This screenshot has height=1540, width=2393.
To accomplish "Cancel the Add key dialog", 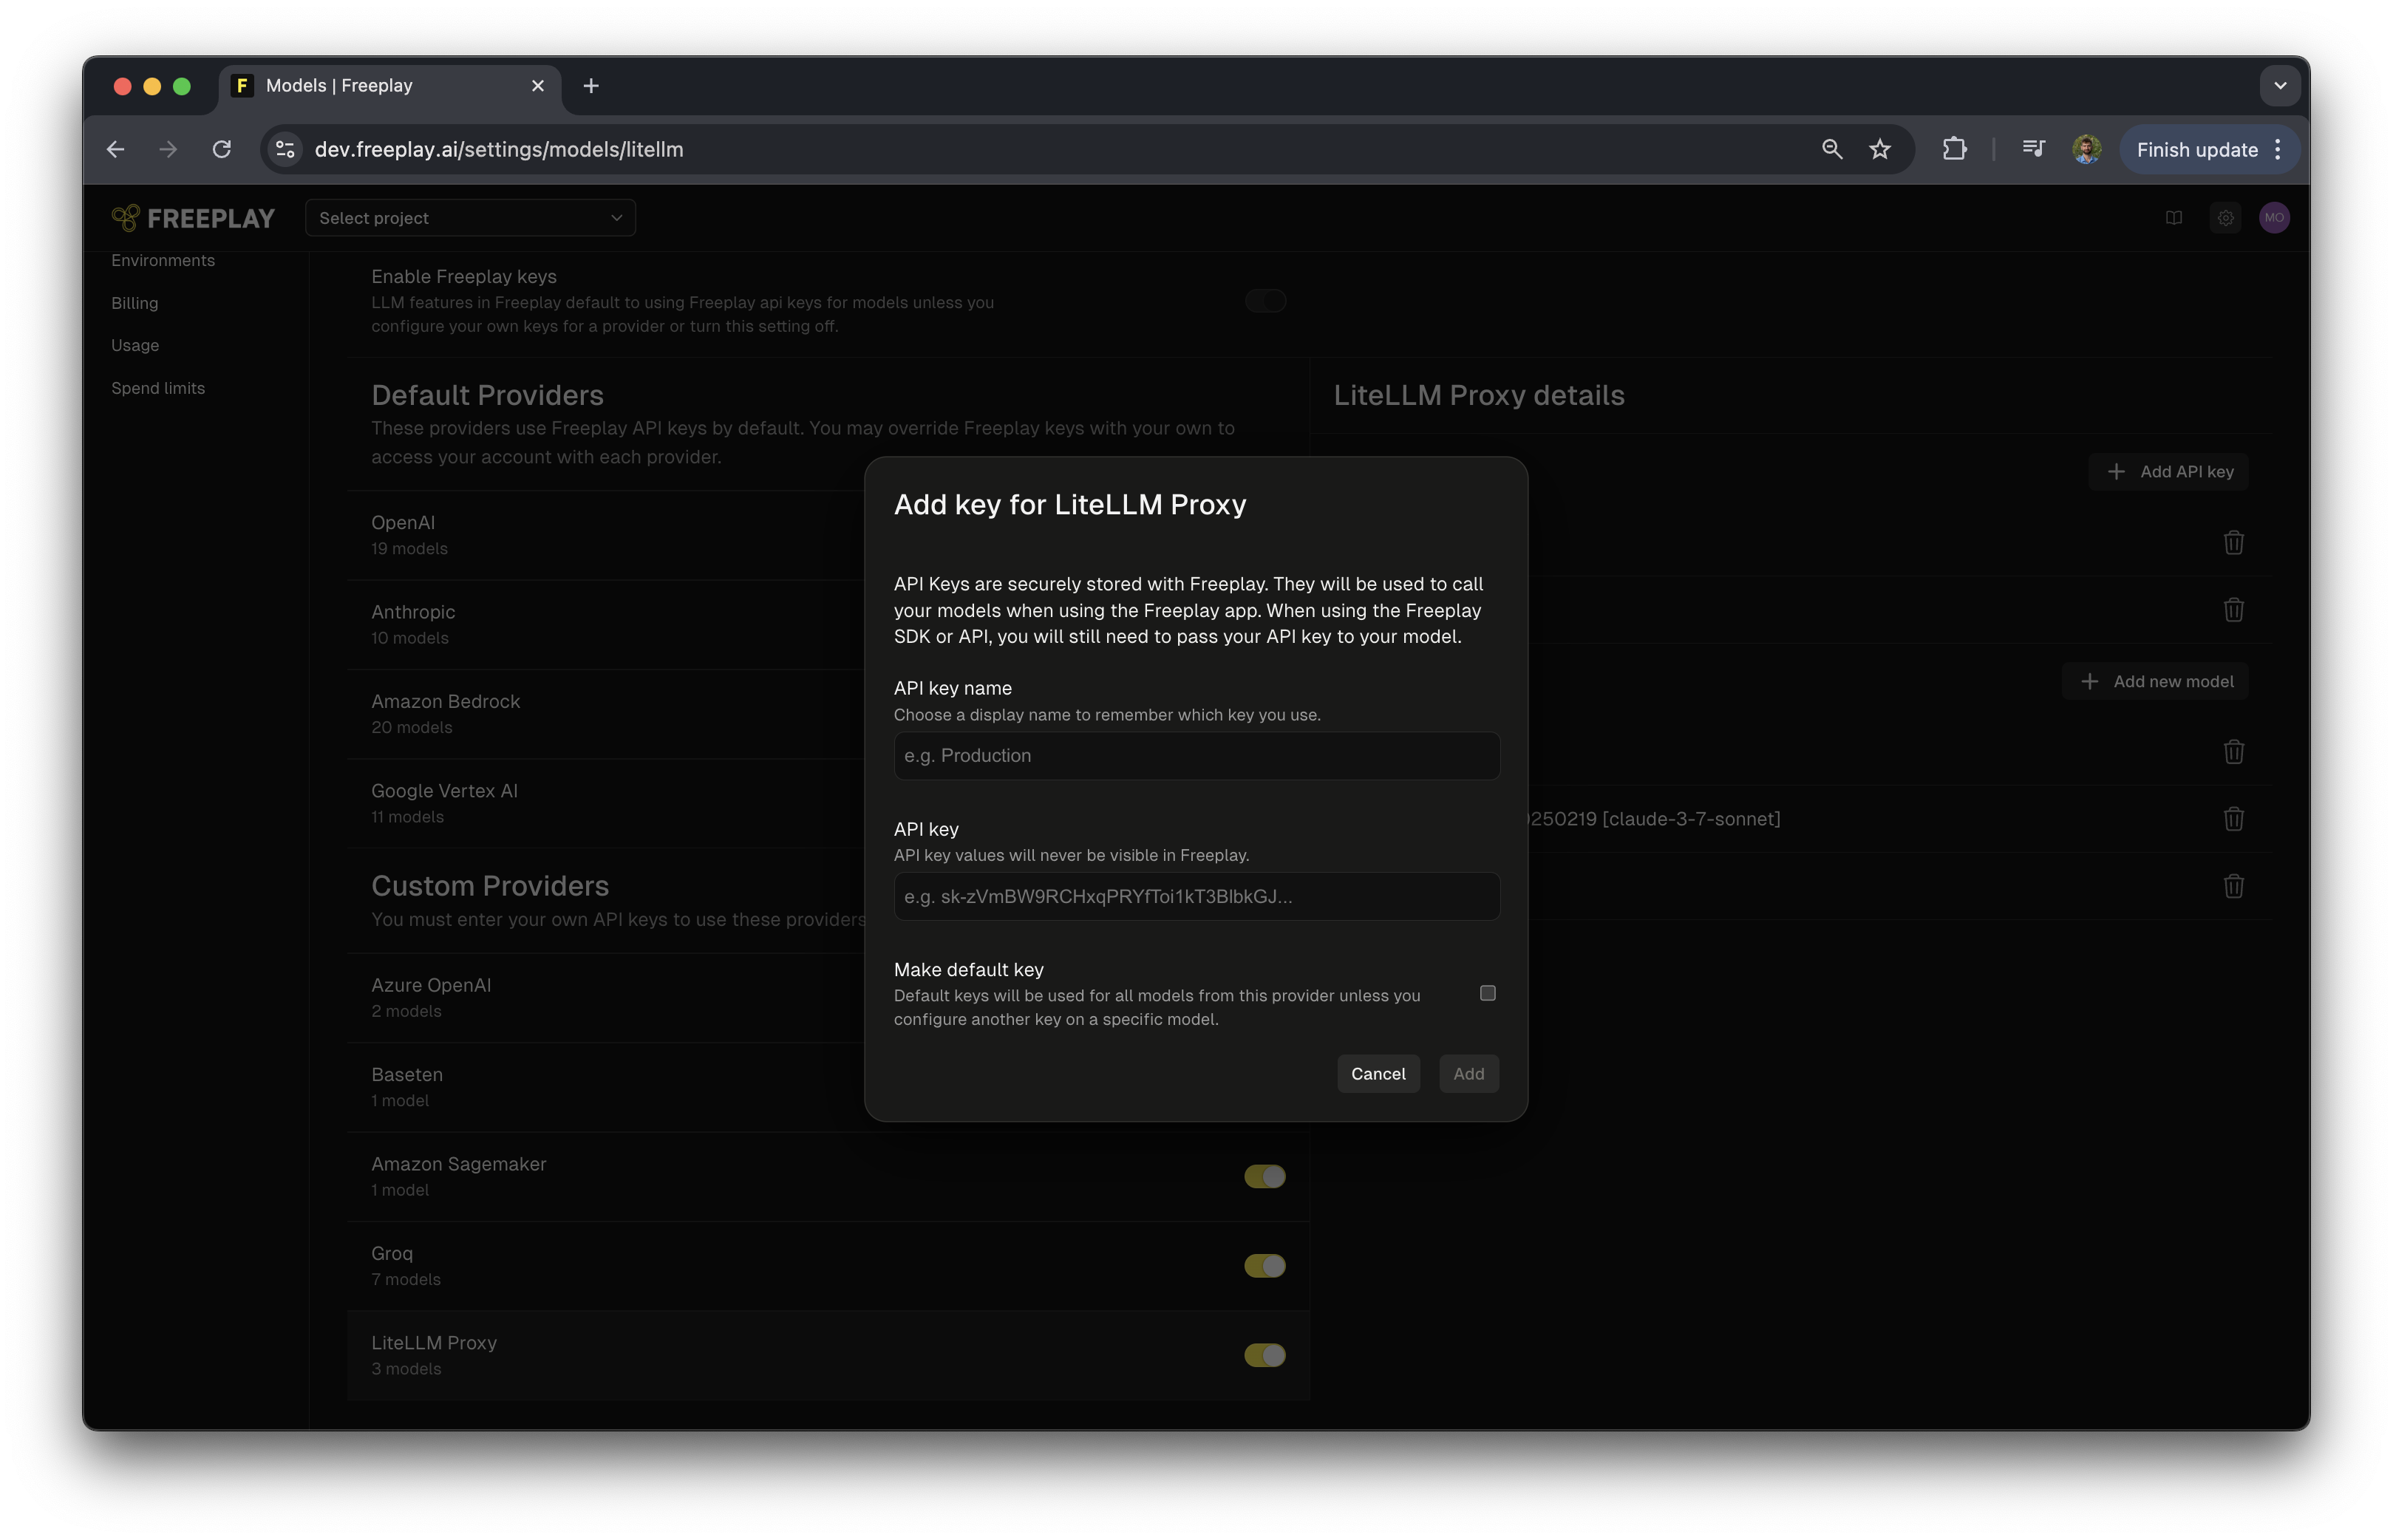I will [1377, 1073].
